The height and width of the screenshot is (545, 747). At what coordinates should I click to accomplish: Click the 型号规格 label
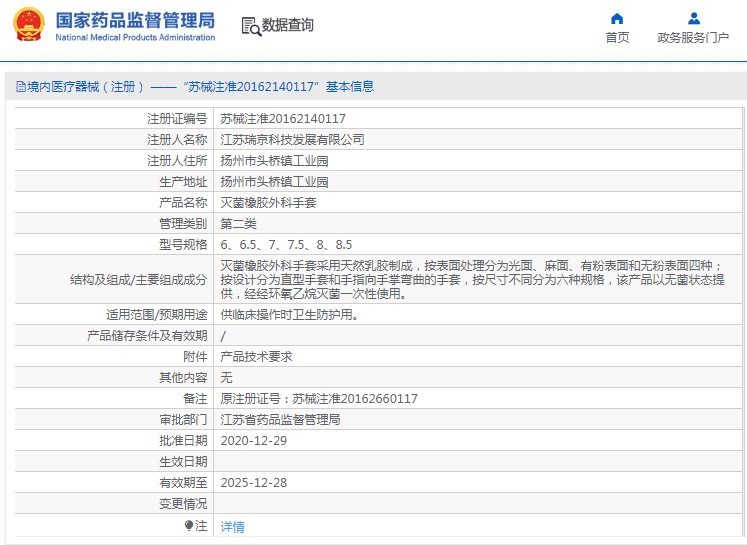click(x=183, y=244)
